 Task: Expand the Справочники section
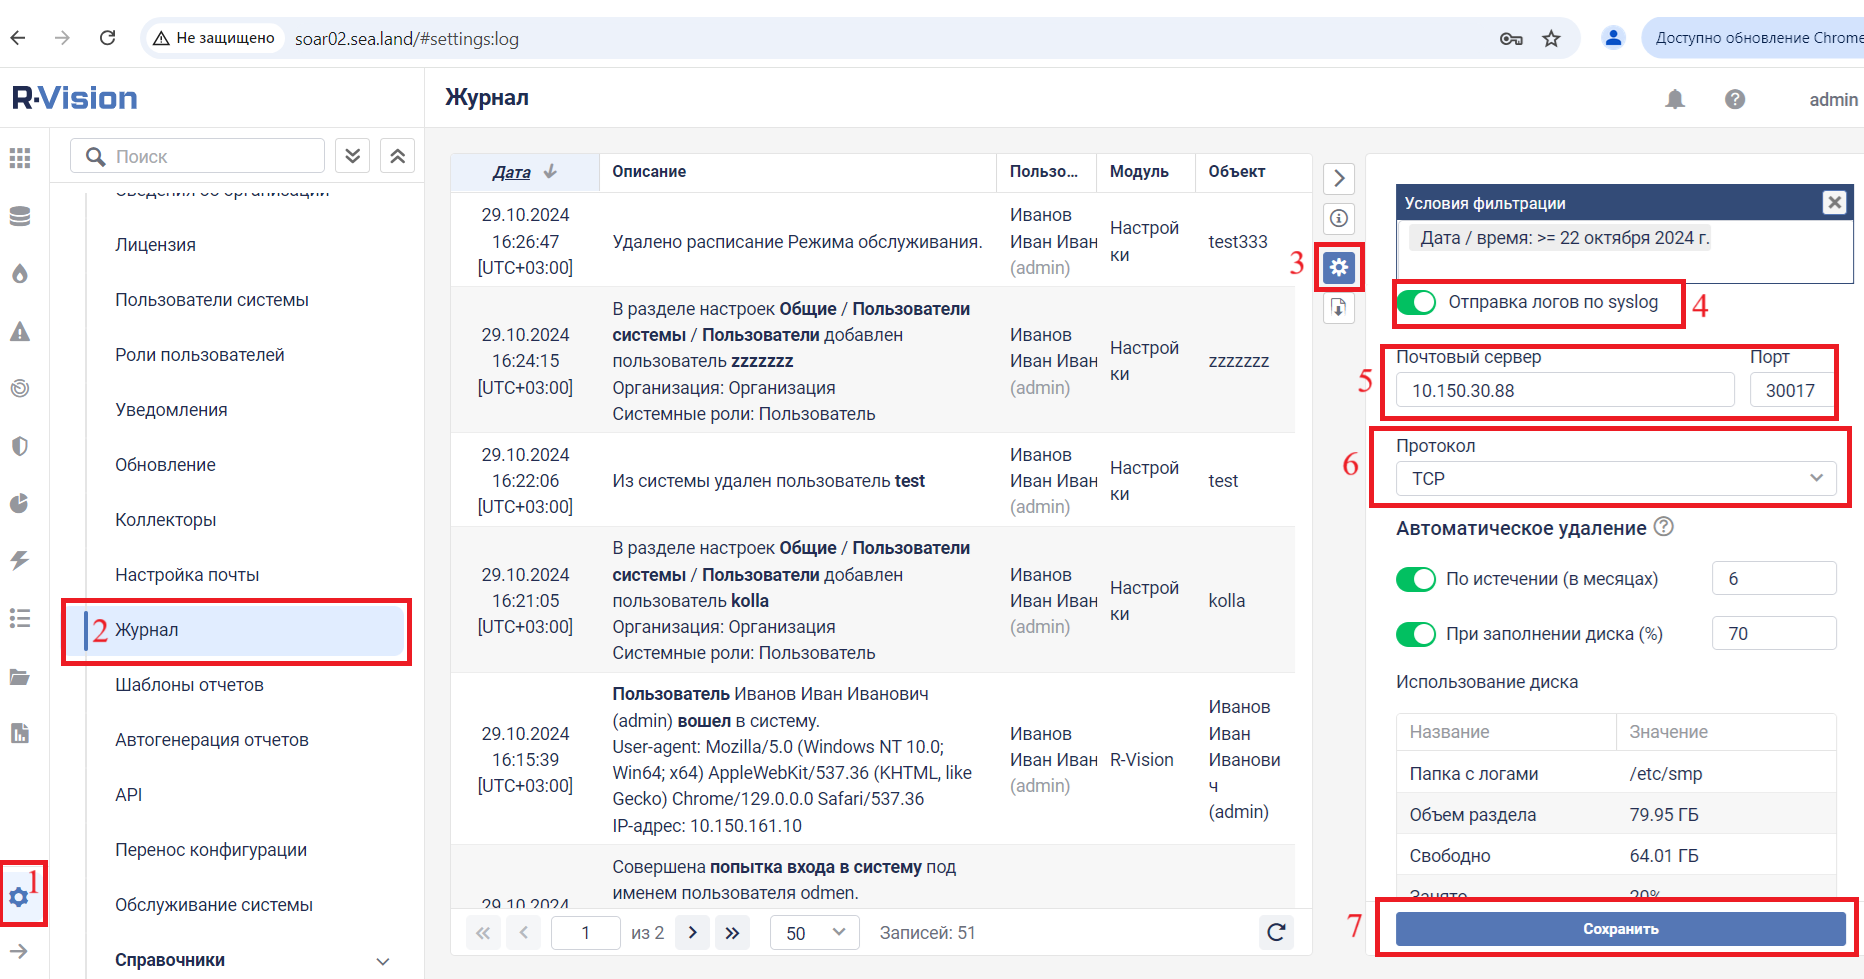(x=382, y=960)
